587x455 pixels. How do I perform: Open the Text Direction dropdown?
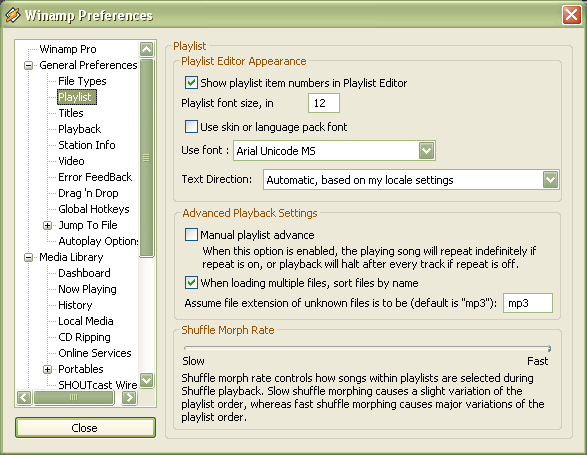[x=551, y=180]
